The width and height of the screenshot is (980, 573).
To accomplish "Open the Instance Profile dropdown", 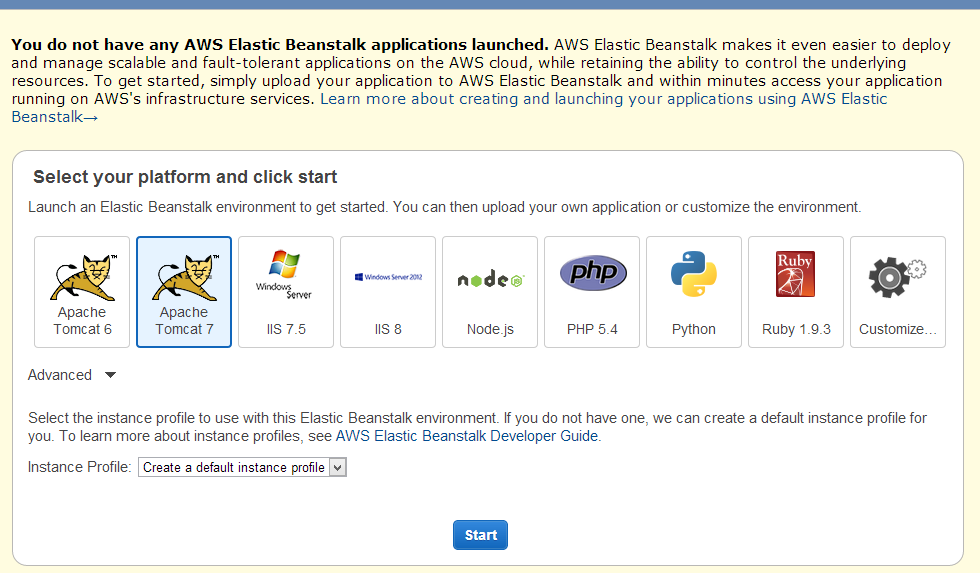I will 242,467.
